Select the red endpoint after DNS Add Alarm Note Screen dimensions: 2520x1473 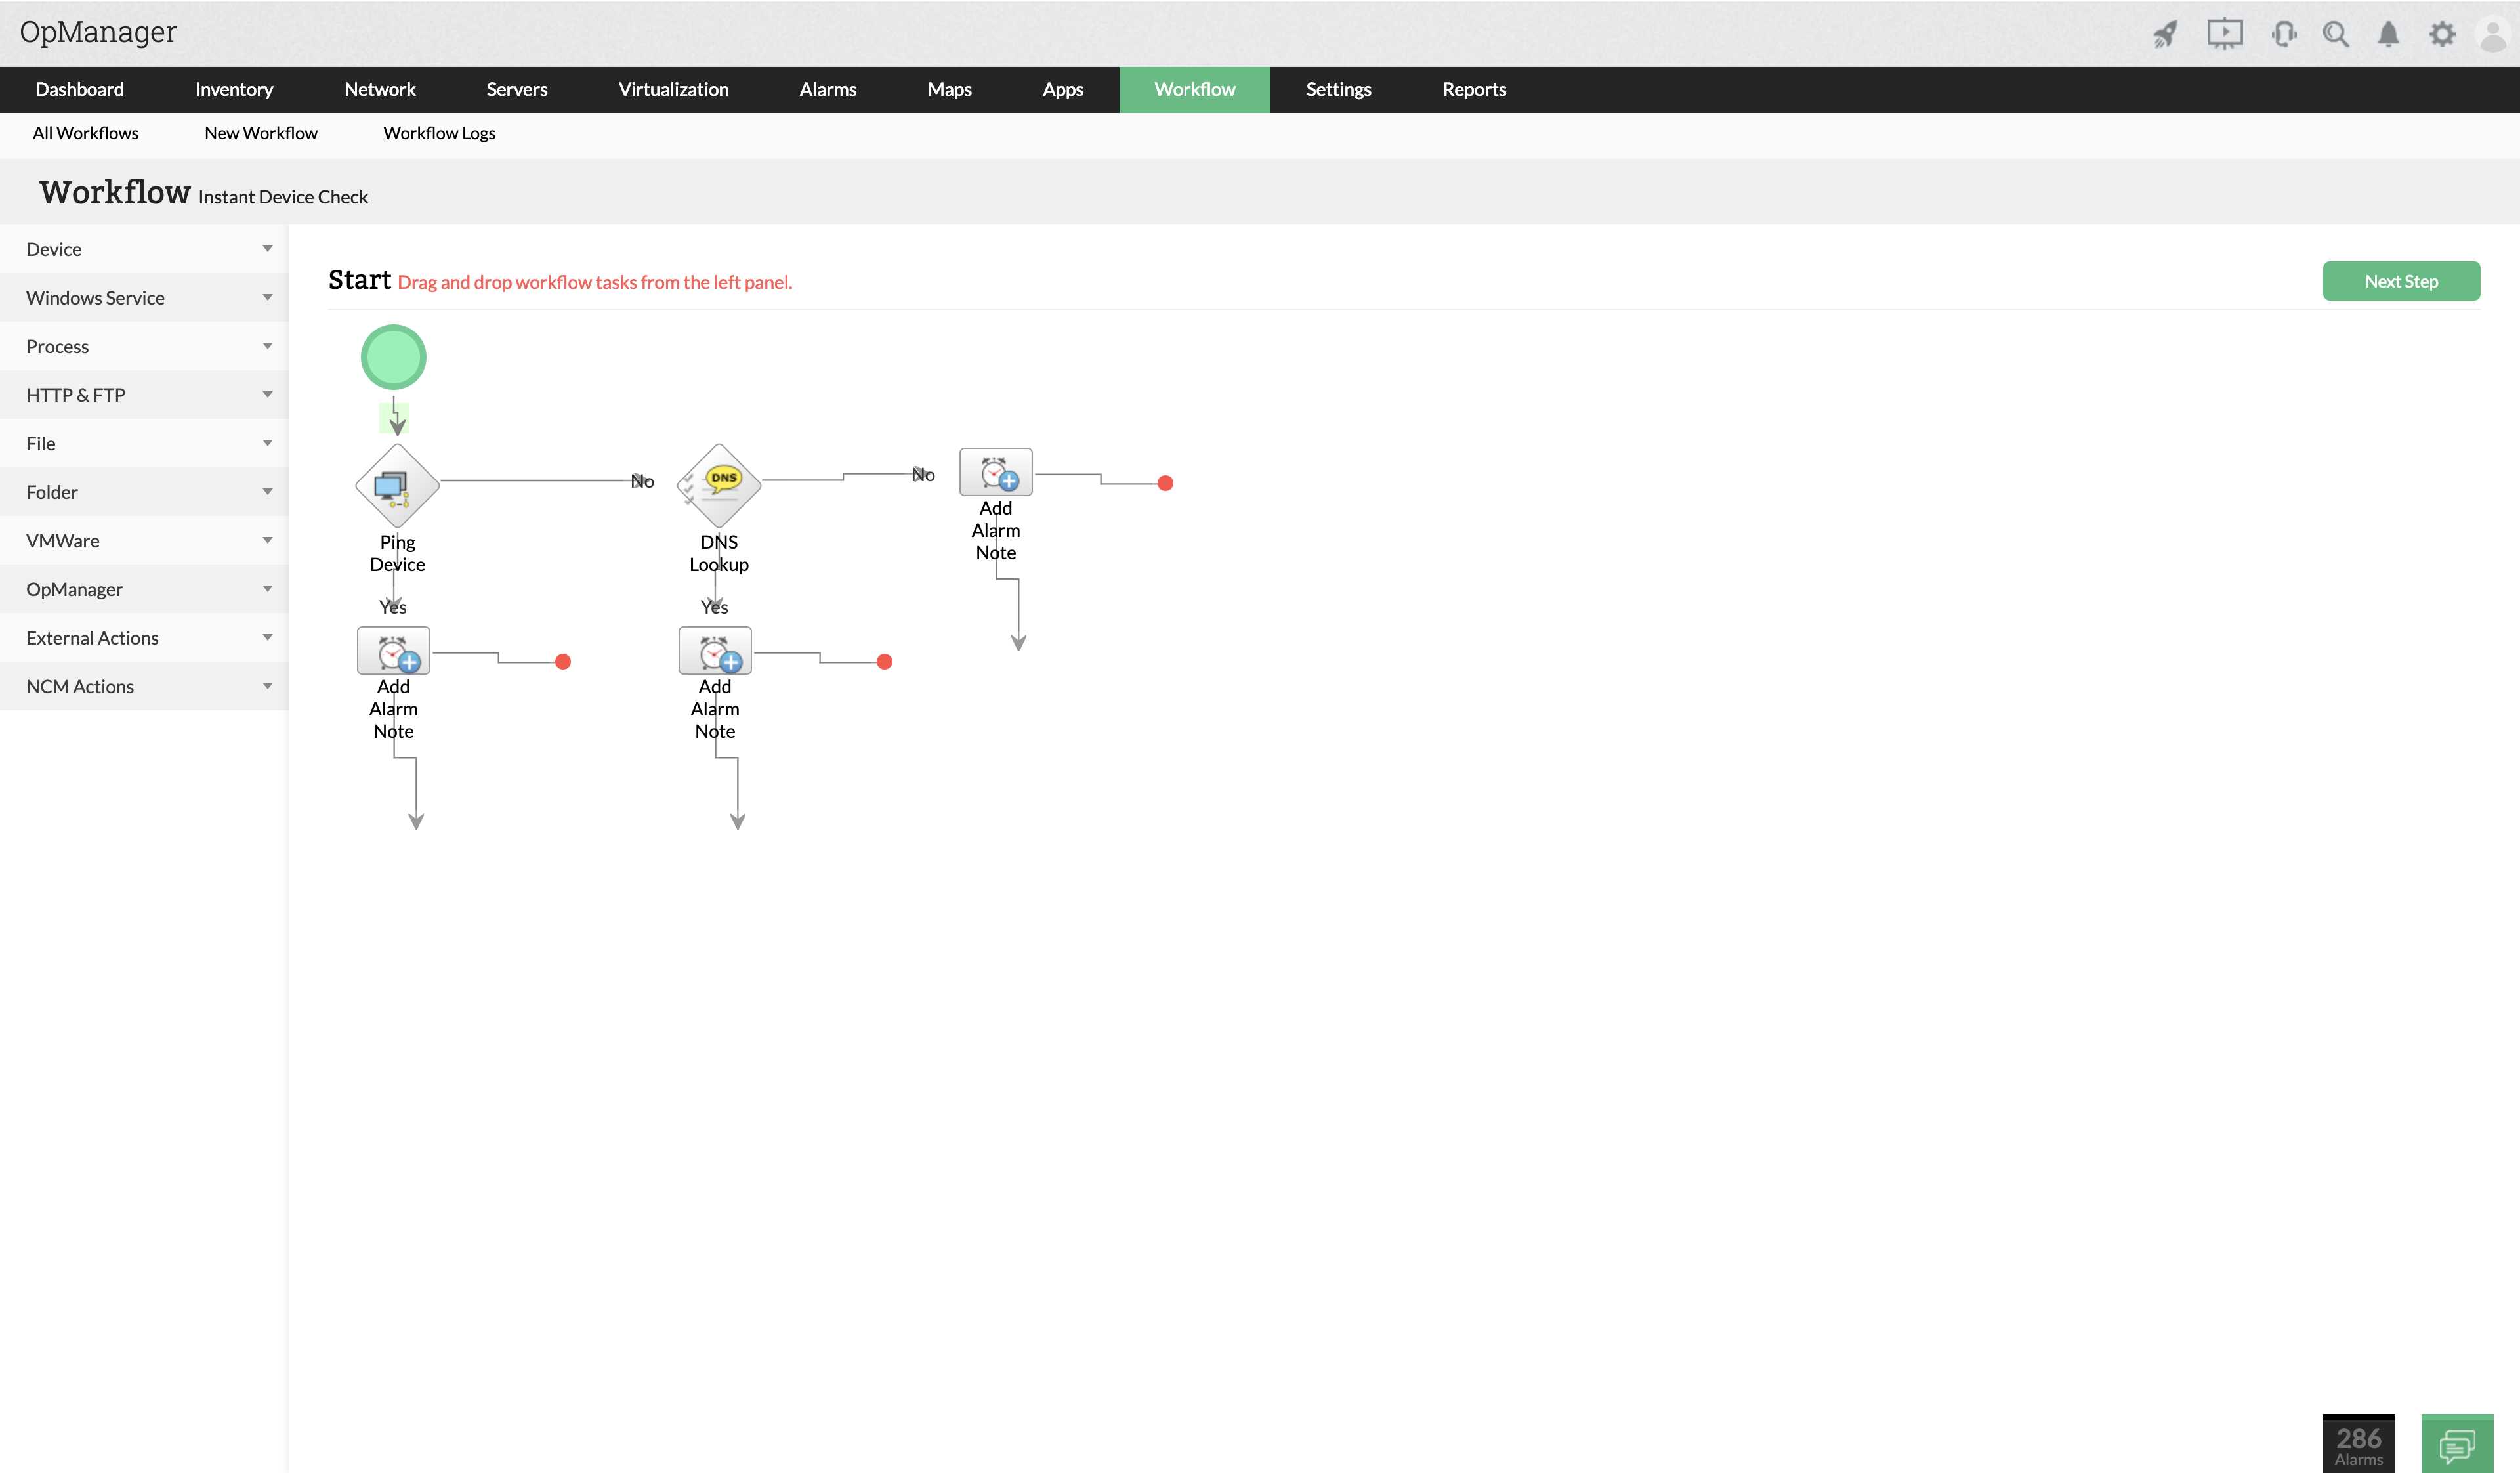point(884,661)
